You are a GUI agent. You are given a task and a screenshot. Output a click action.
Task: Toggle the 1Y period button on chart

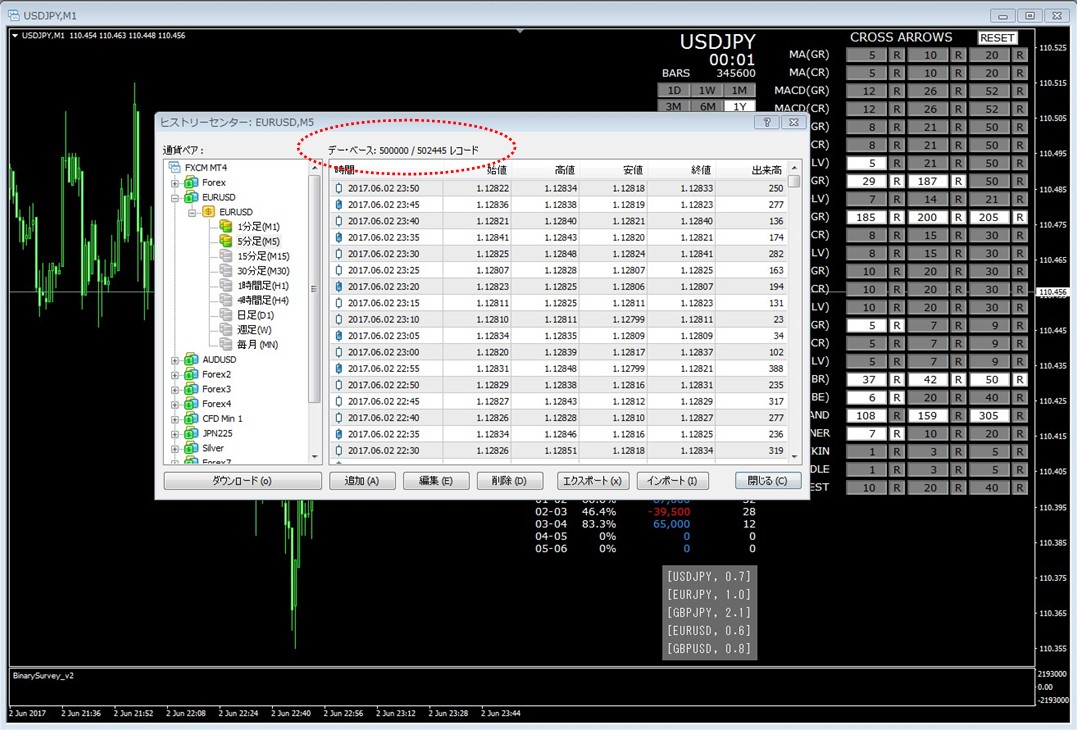[x=739, y=106]
